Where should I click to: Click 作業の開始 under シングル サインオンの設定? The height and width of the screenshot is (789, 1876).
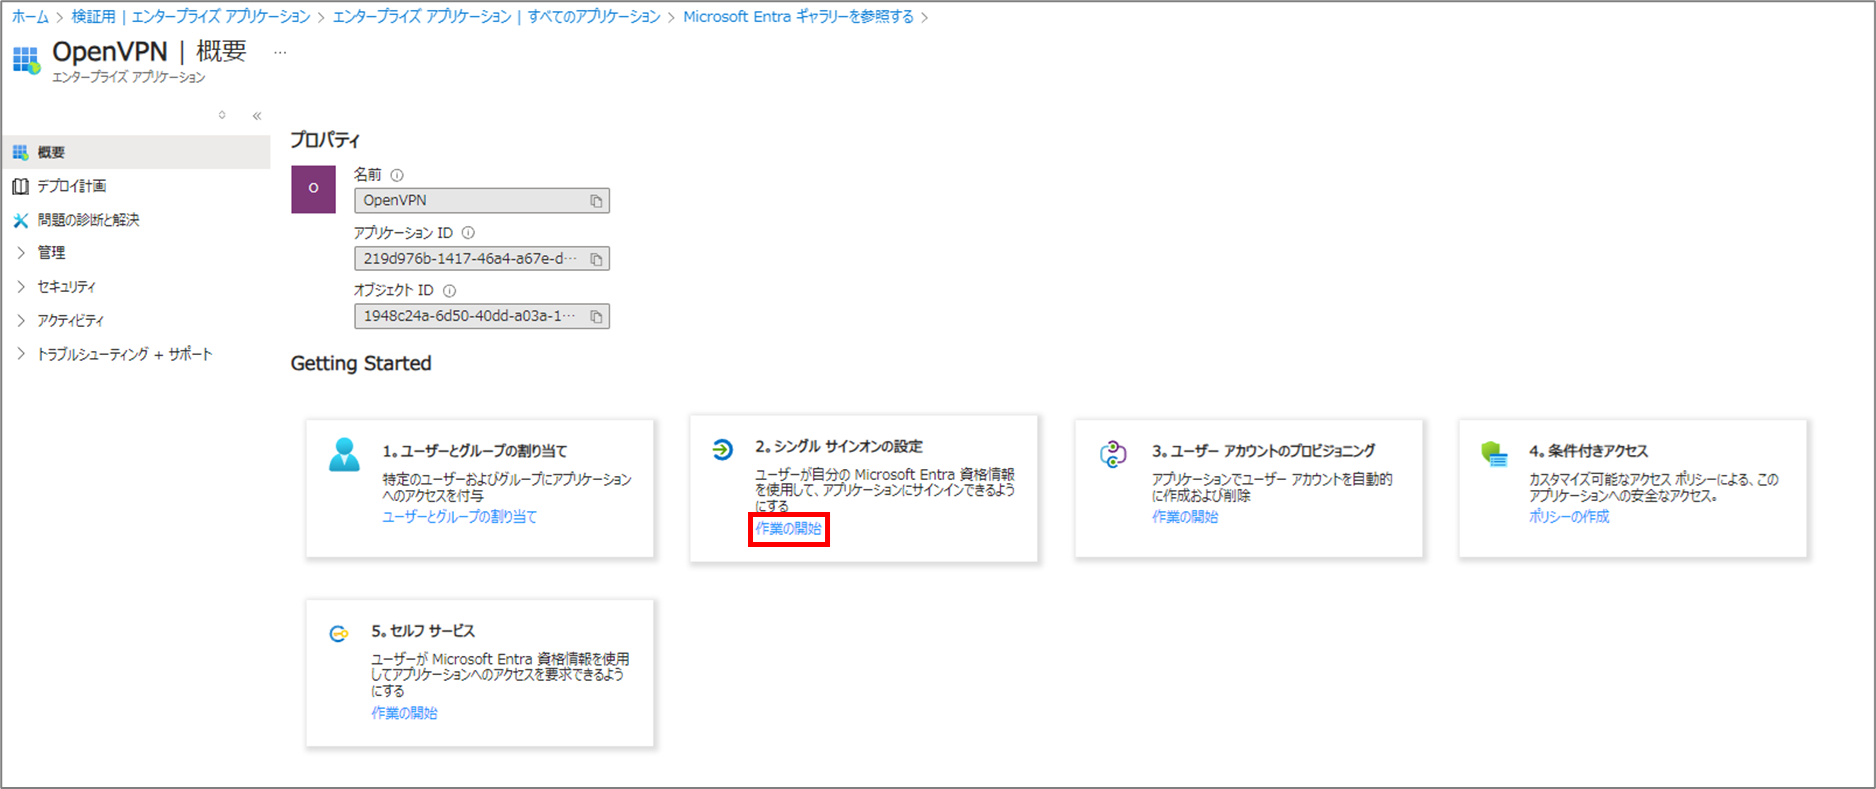(x=788, y=529)
